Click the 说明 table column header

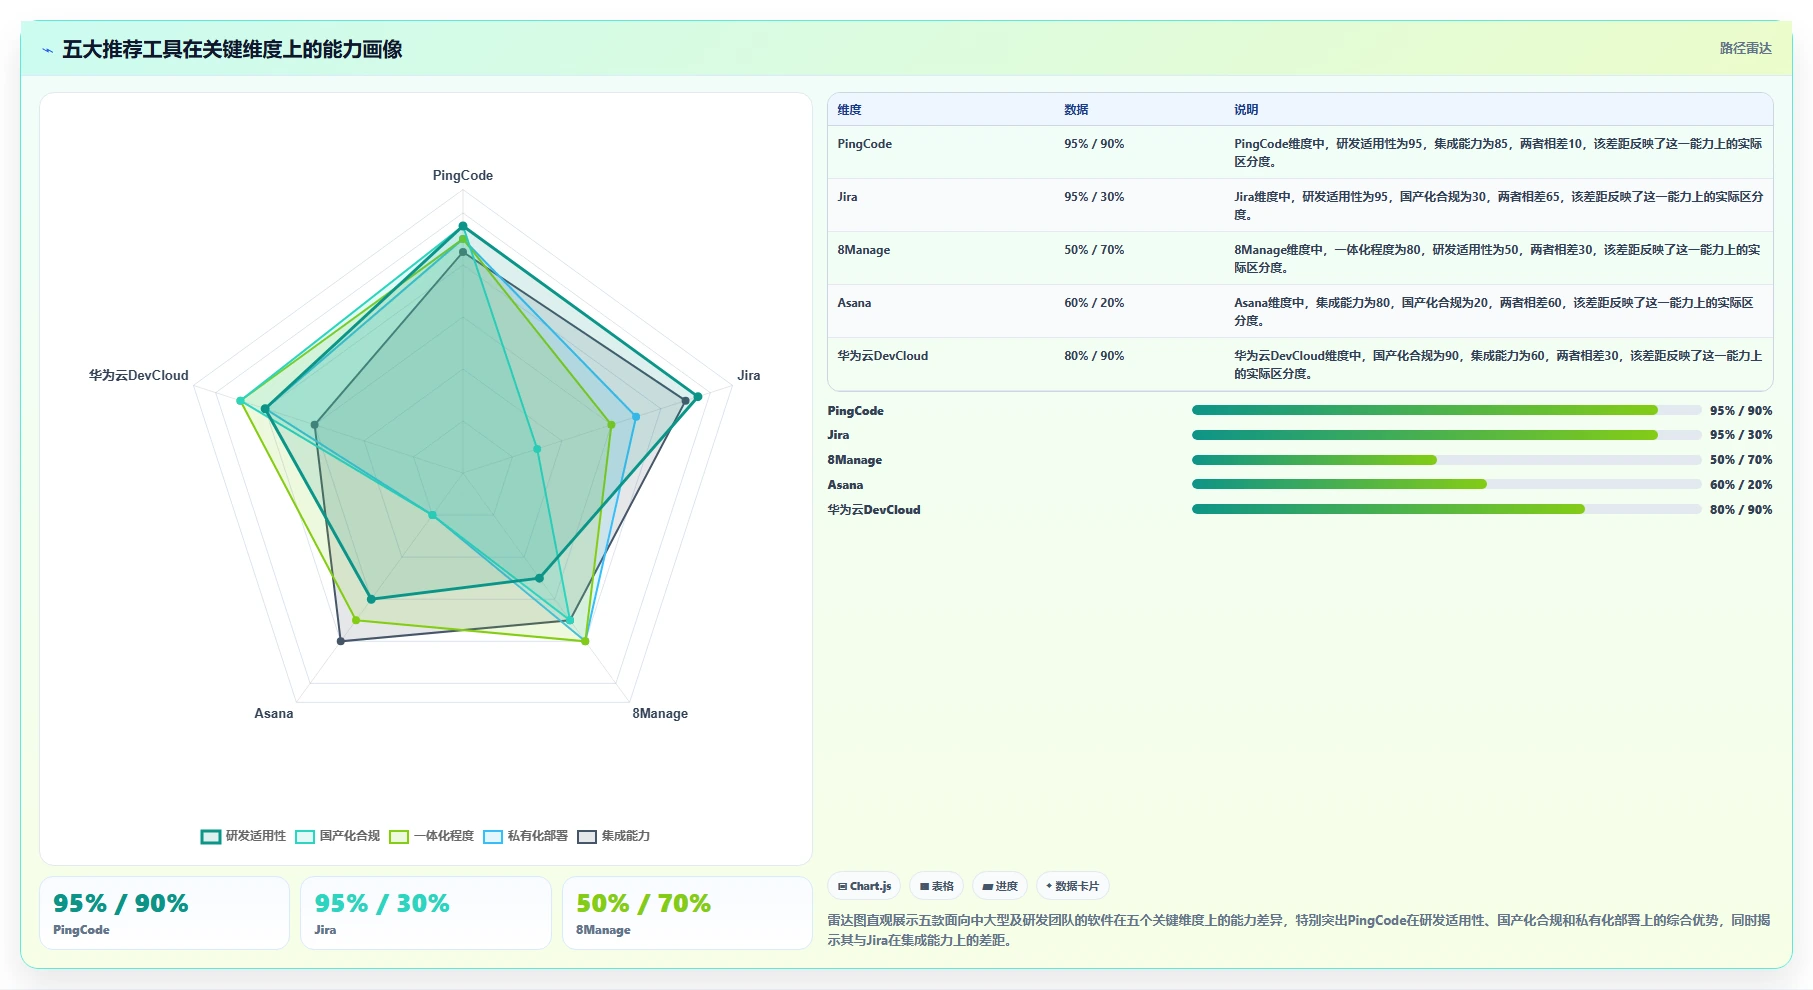[x=1246, y=110]
